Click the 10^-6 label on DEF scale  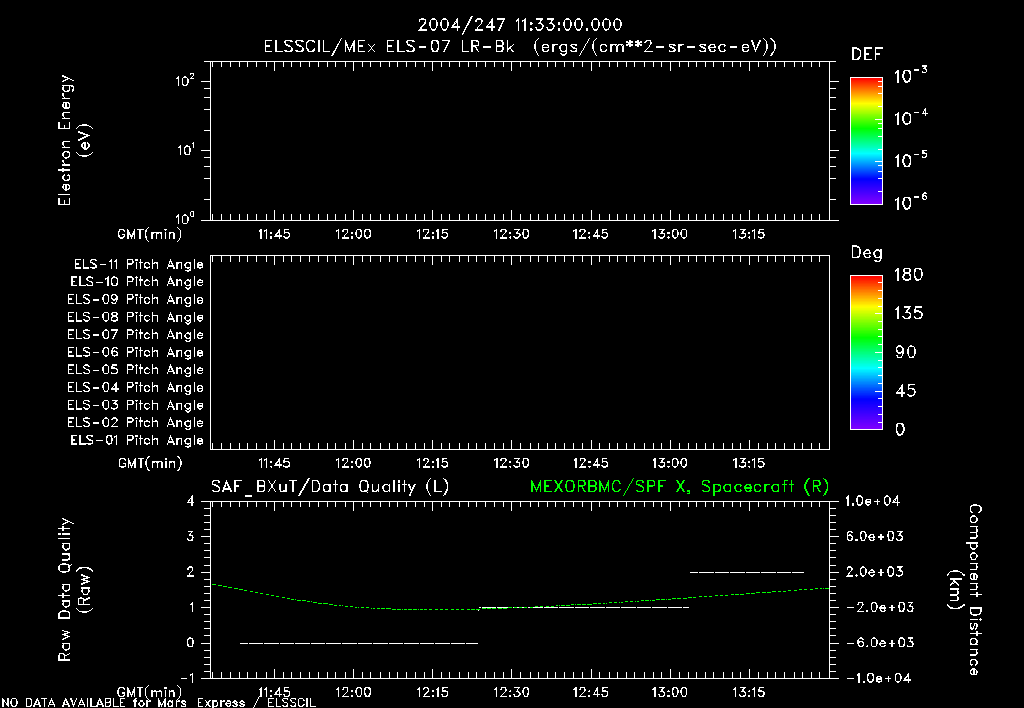click(x=911, y=202)
